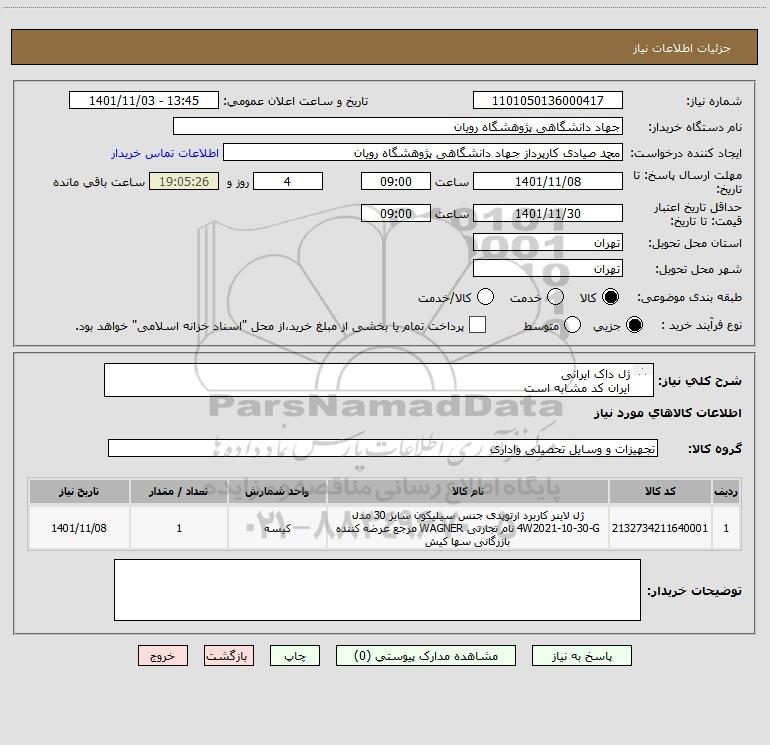Click the نام کالا column header
This screenshot has height=745, width=770.
pyautogui.click(x=468, y=492)
